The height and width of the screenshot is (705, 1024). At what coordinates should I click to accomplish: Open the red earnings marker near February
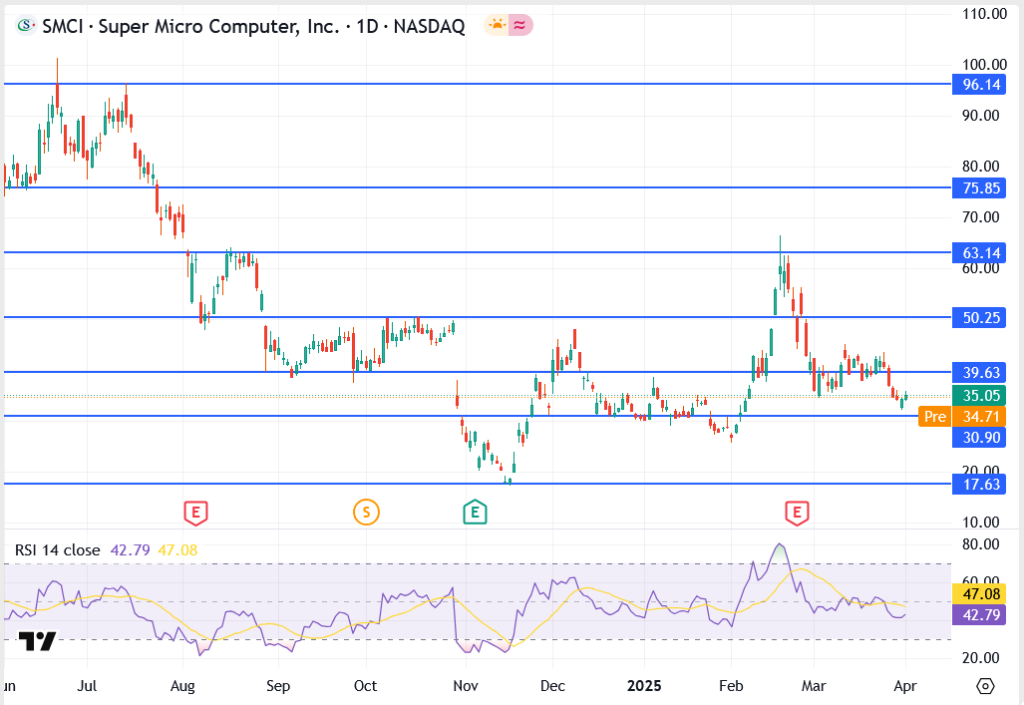click(x=797, y=514)
